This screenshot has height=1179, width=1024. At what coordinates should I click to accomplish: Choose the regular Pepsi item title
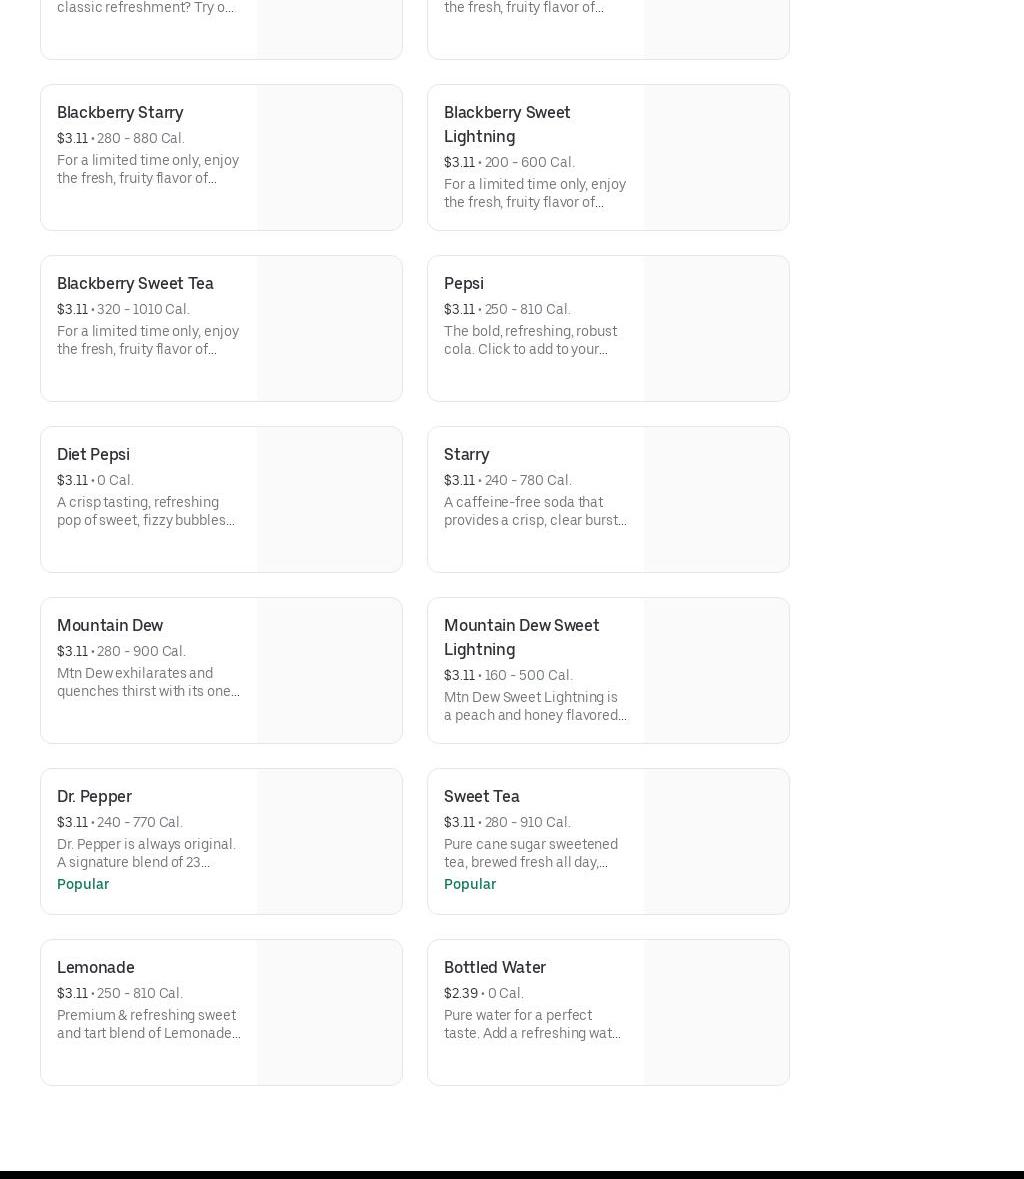click(463, 283)
